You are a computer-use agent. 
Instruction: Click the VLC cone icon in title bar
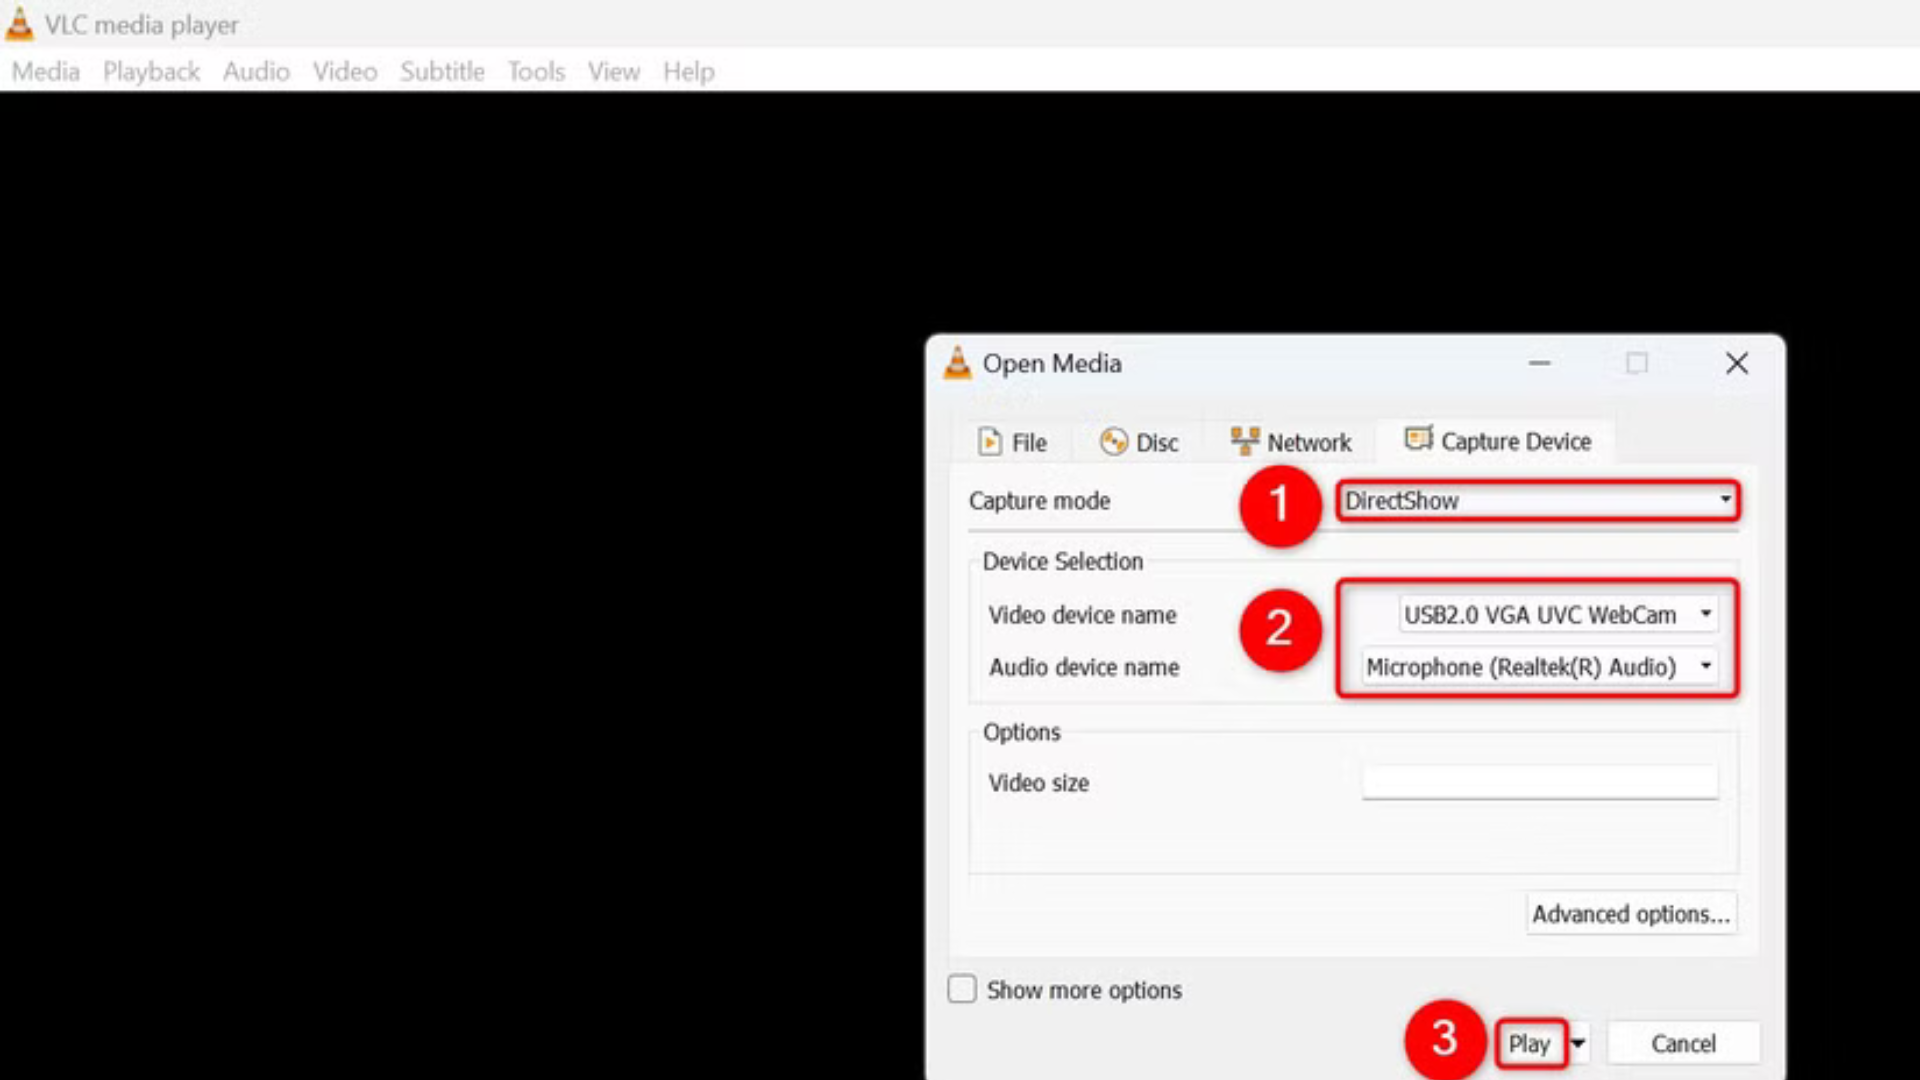[x=18, y=23]
